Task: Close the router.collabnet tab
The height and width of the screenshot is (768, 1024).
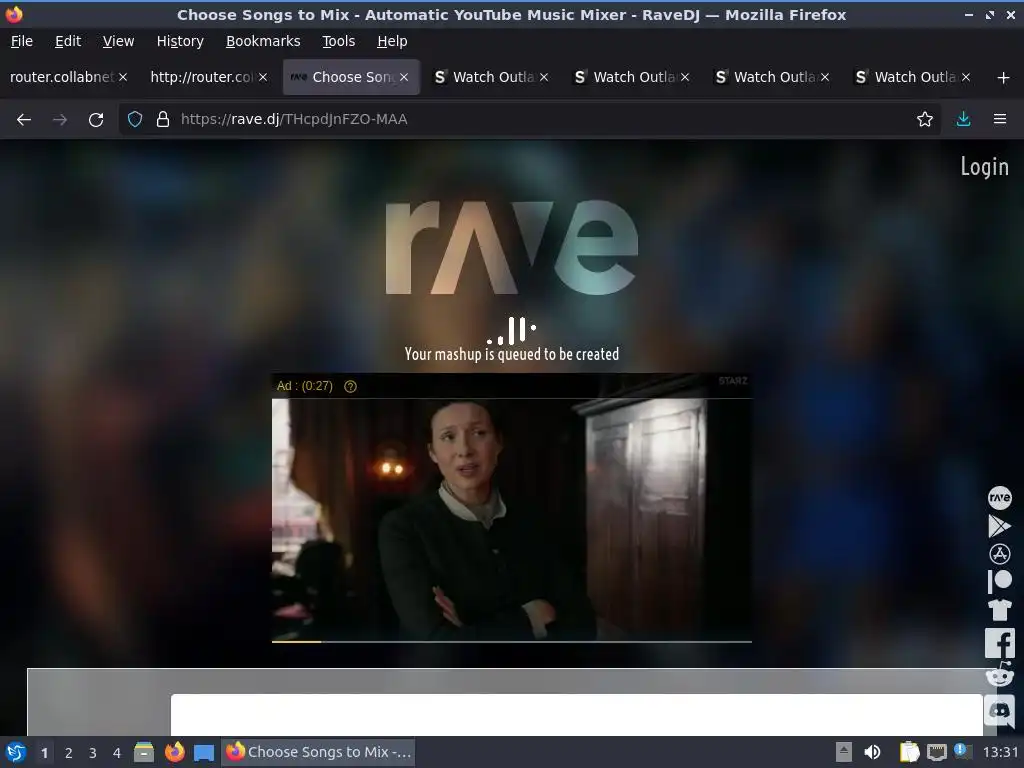Action: (123, 77)
